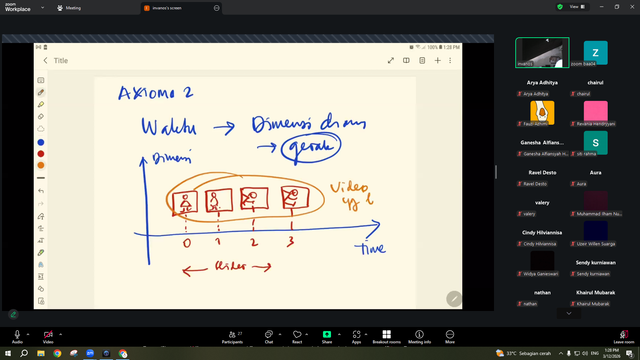
Task: Start sharing with the green Share button
Action: coord(327,337)
